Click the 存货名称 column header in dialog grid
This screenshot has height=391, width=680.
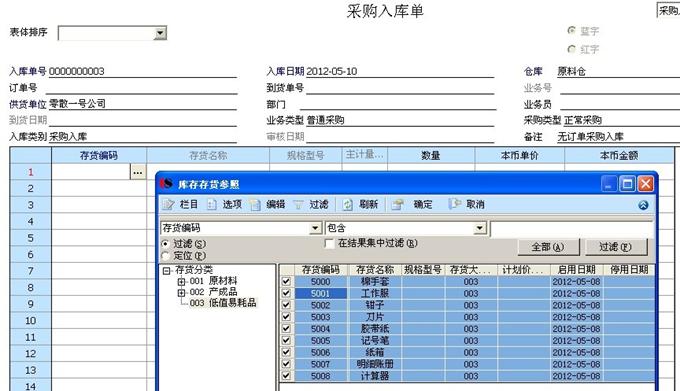point(375,270)
